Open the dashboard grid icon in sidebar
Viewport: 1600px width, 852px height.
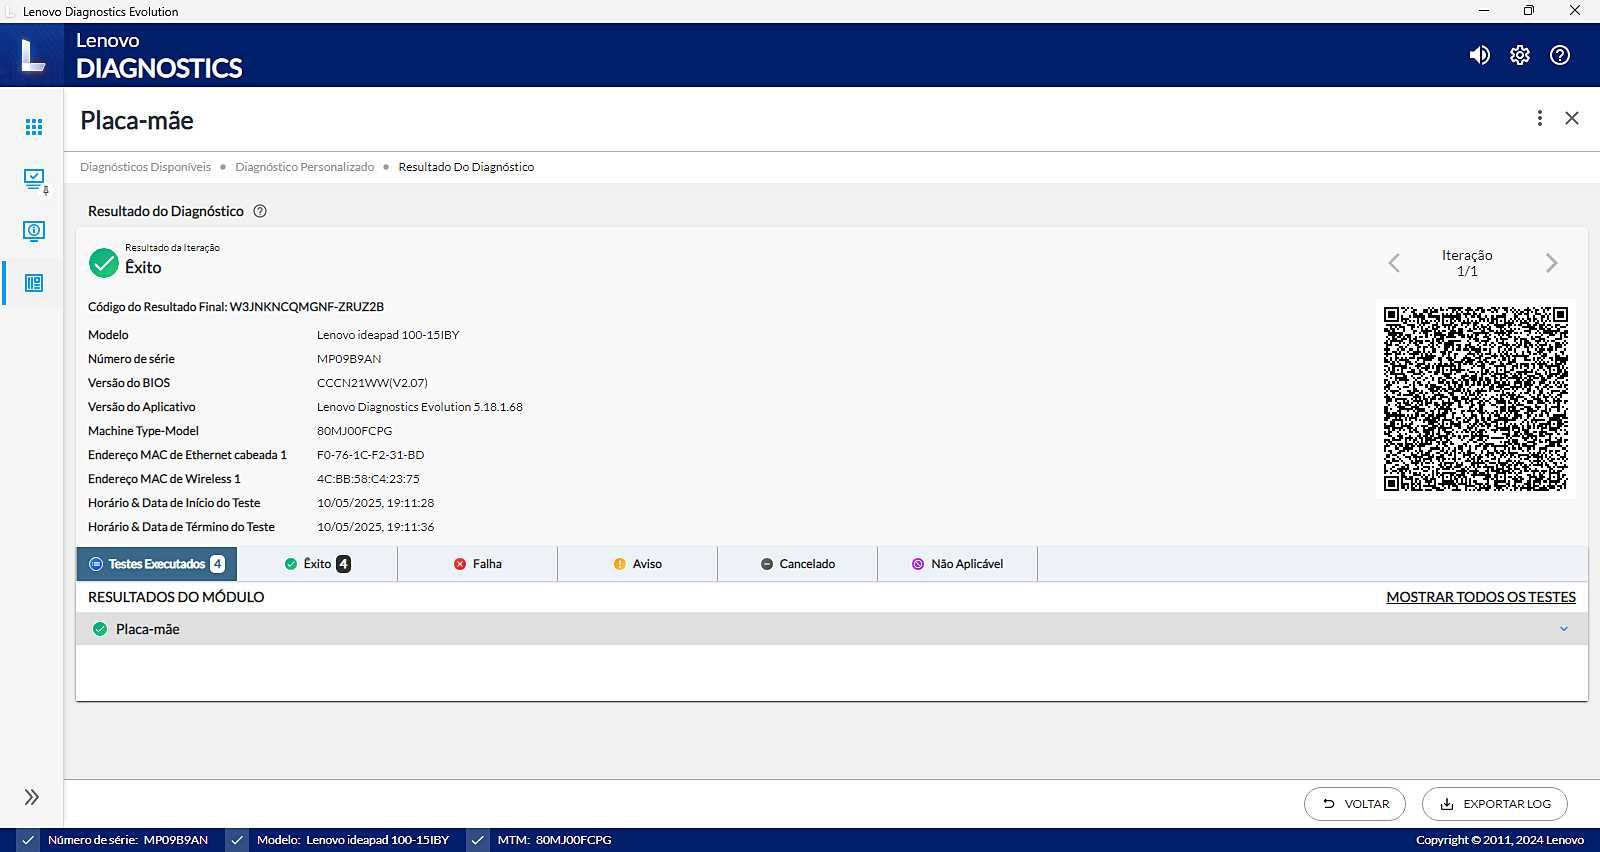34,127
